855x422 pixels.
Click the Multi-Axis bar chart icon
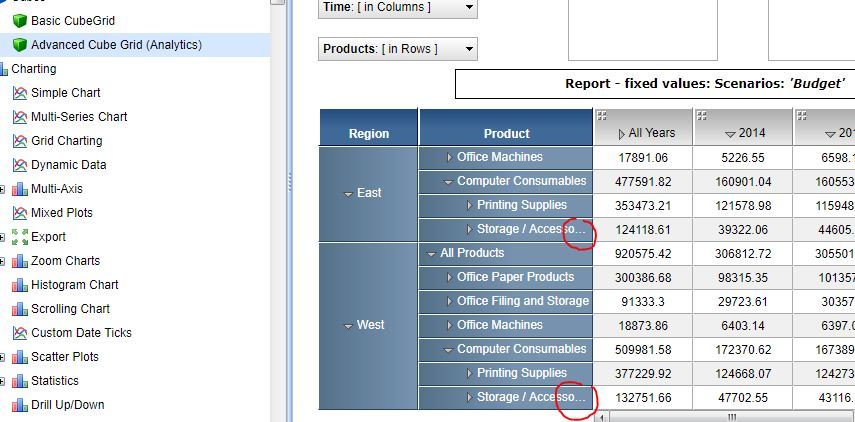point(20,189)
